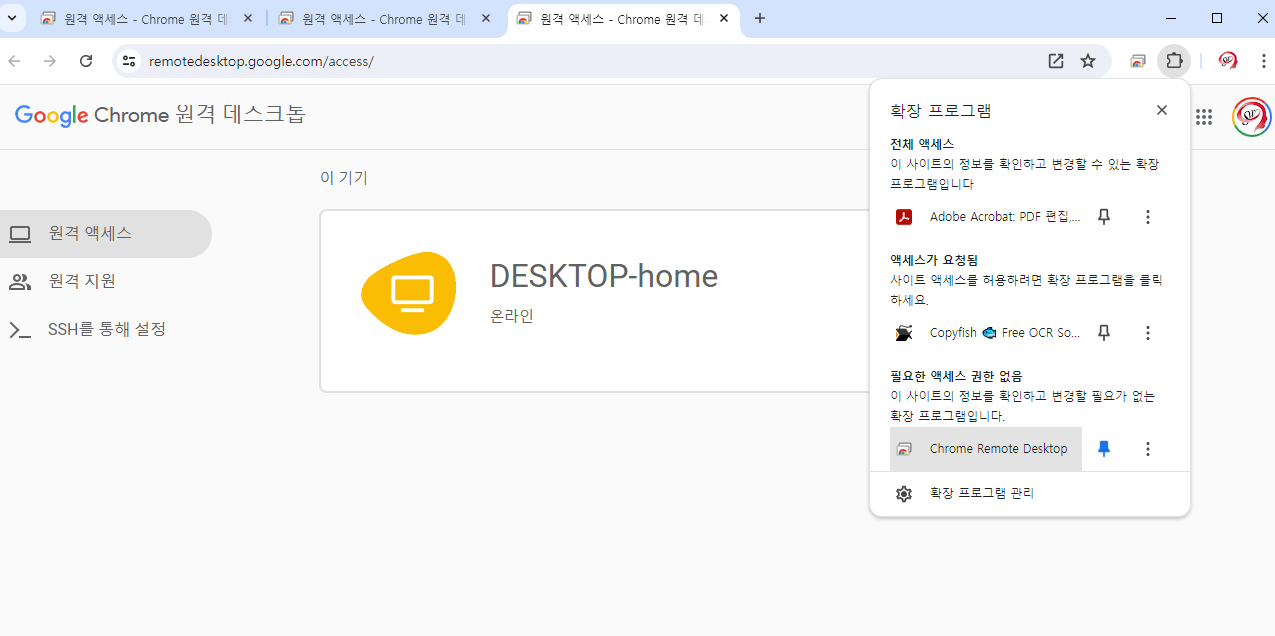This screenshot has height=636, width=1275.
Task: Click the 전체 액세스 section heading
Action: [922, 144]
